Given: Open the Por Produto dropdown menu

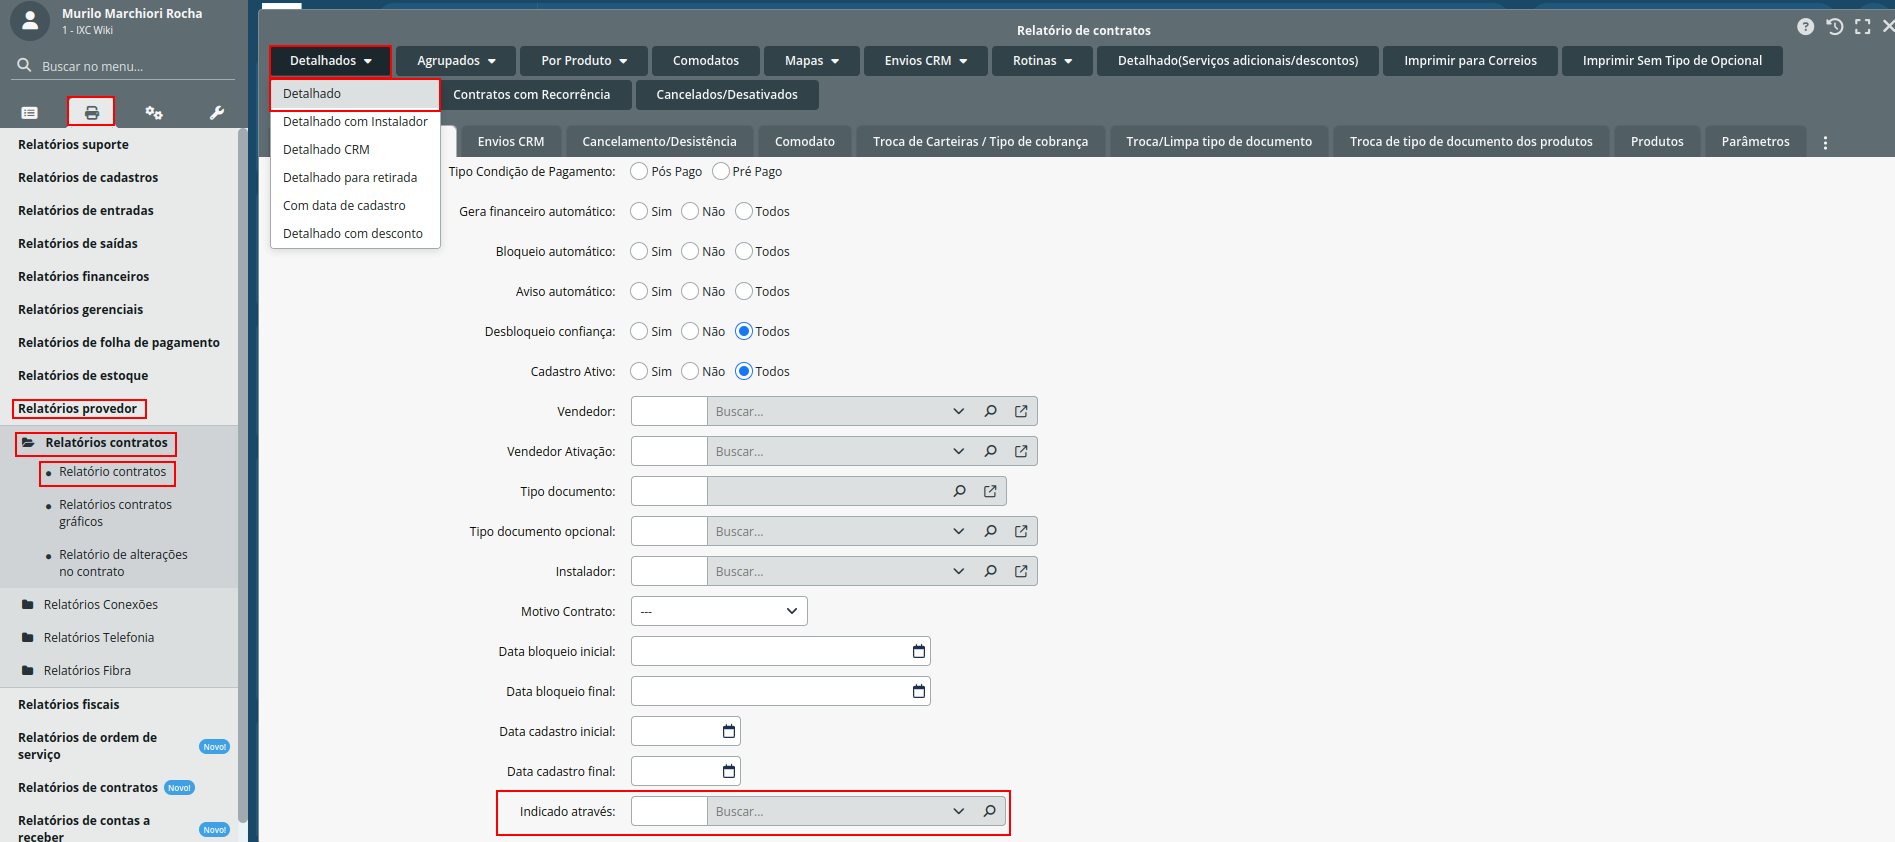Looking at the screenshot, I should pos(584,61).
